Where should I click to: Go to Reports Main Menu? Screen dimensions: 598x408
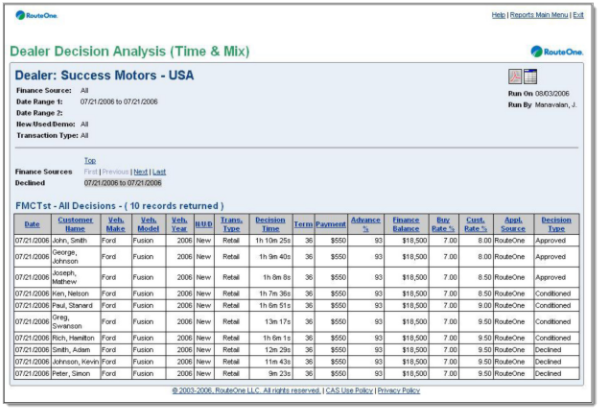[539, 15]
